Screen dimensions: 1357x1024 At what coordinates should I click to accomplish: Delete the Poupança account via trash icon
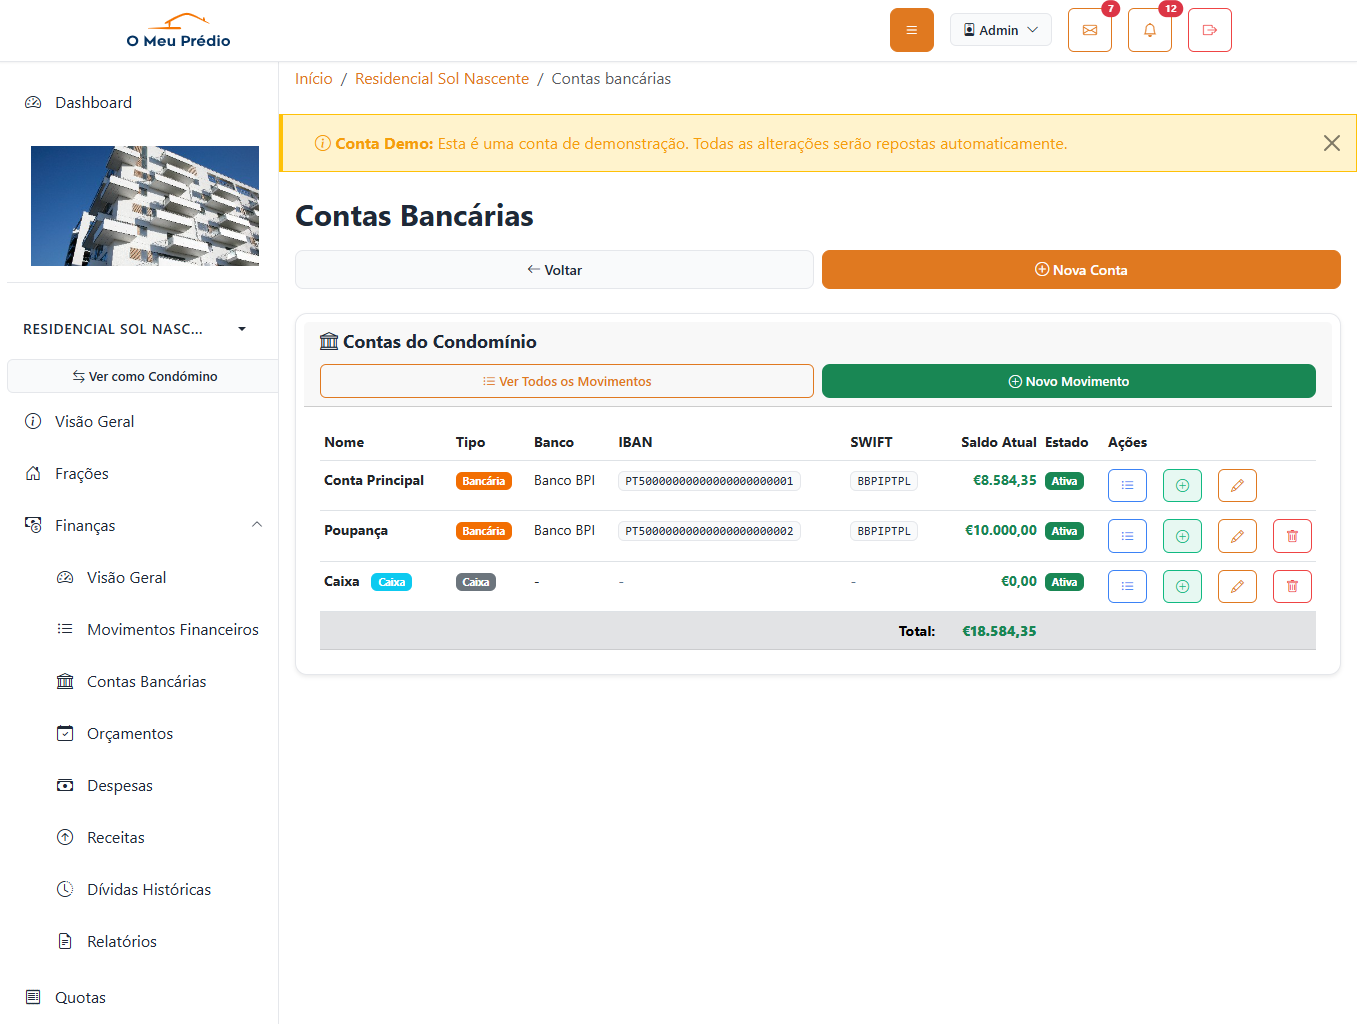[x=1292, y=536]
